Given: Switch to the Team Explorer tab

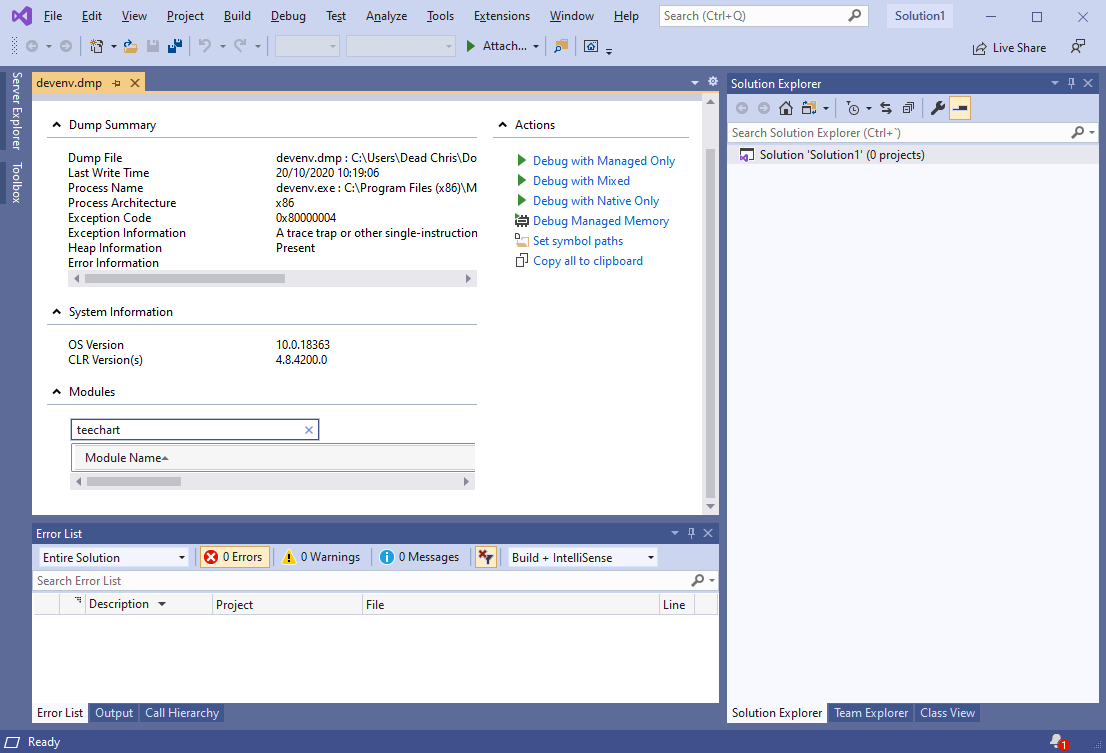Looking at the screenshot, I should click(871, 713).
